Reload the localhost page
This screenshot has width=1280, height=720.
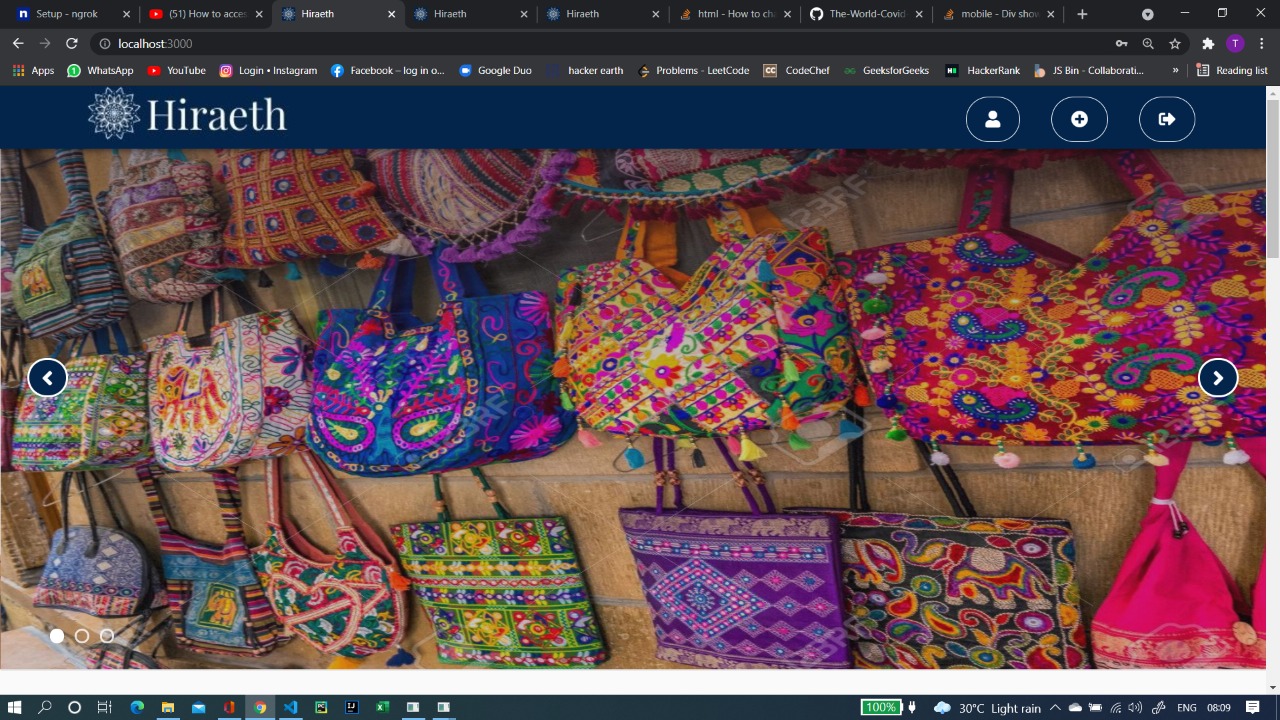[x=72, y=44]
